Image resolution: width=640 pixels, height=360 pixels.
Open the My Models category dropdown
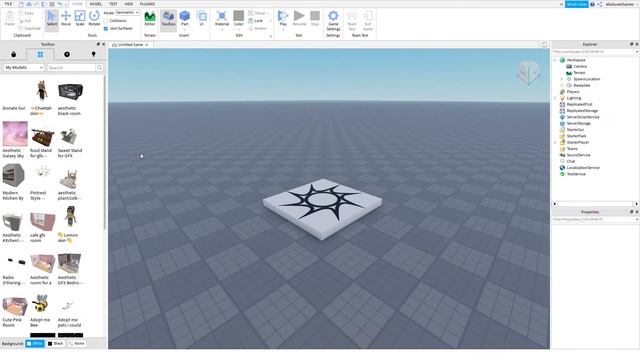tap(24, 67)
